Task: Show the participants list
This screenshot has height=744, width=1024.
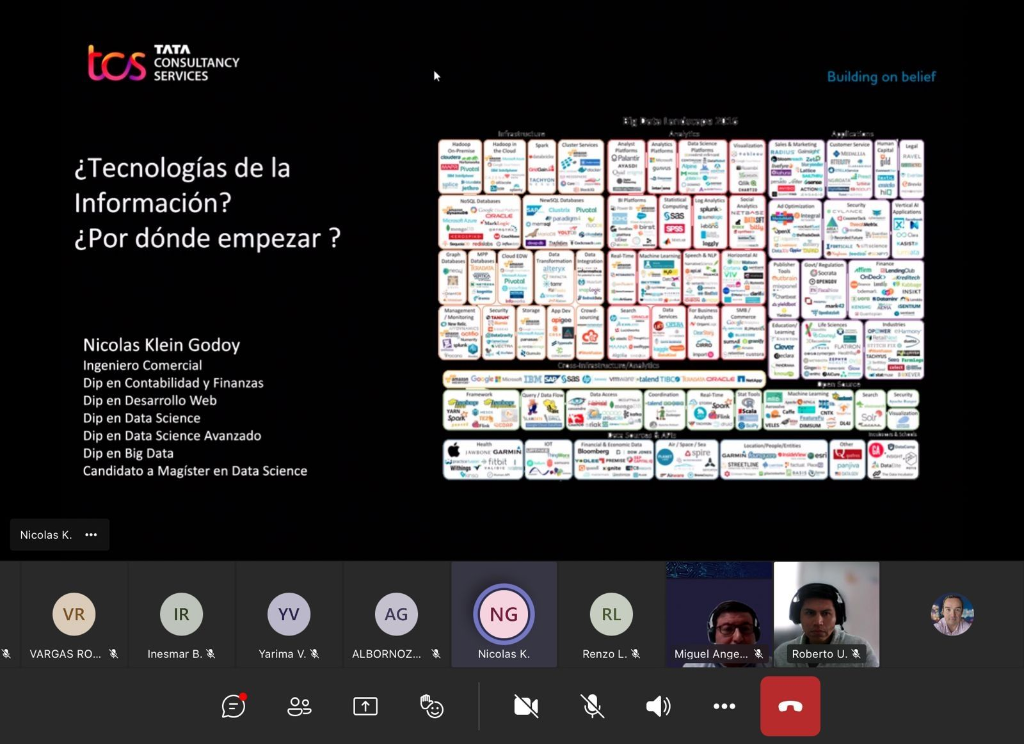Action: point(299,706)
